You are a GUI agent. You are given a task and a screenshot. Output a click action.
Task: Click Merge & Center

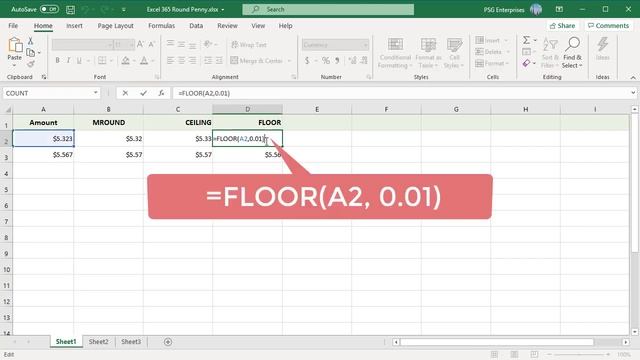tap(257, 60)
